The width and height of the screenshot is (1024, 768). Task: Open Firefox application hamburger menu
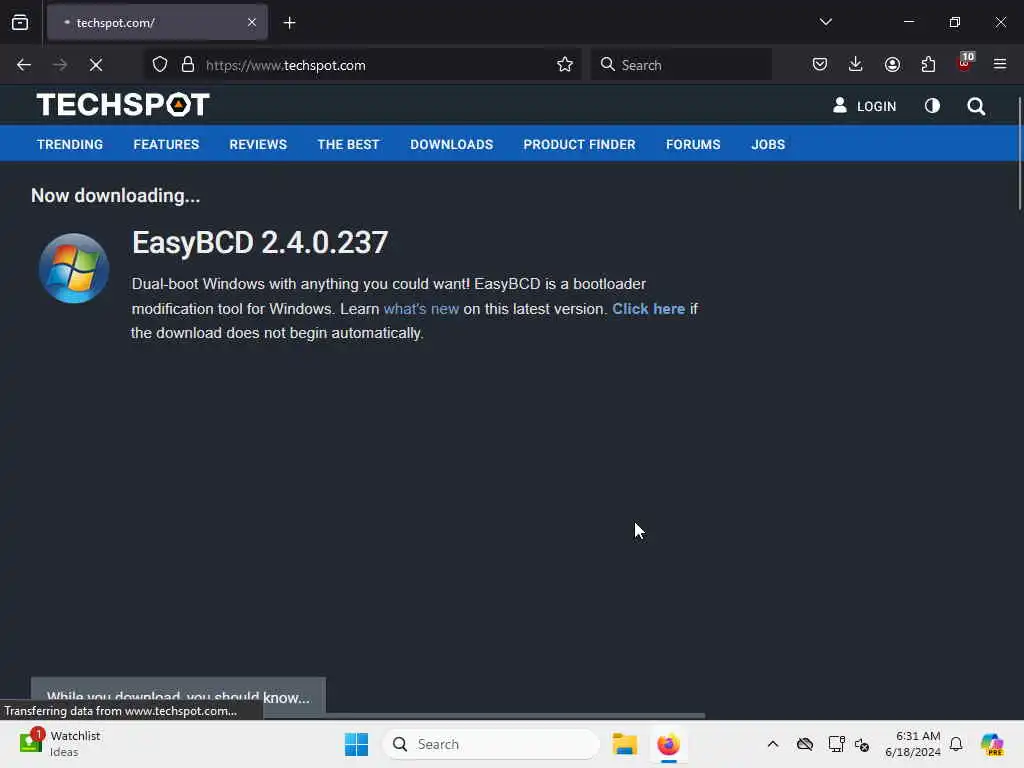[x=1000, y=65]
